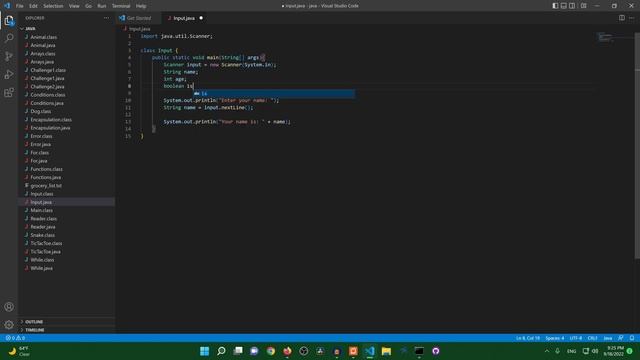This screenshot has height=360, width=640.
Task: Open the notifications bell in status bar
Action: (x=632, y=338)
